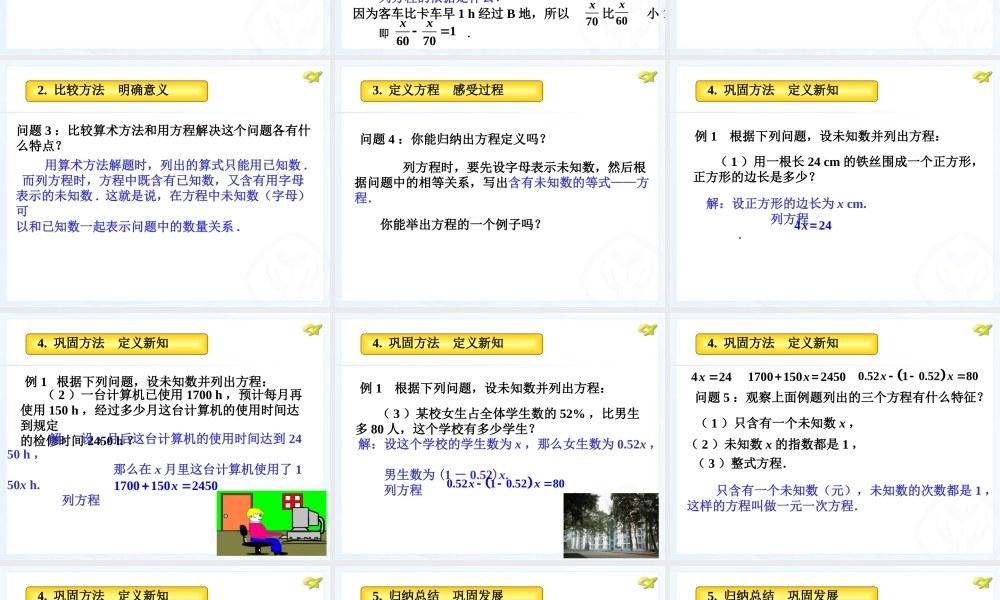The width and height of the screenshot is (1000, 600).
Task: Click the bird icon on the computer cartoon slide
Action: 312,330
